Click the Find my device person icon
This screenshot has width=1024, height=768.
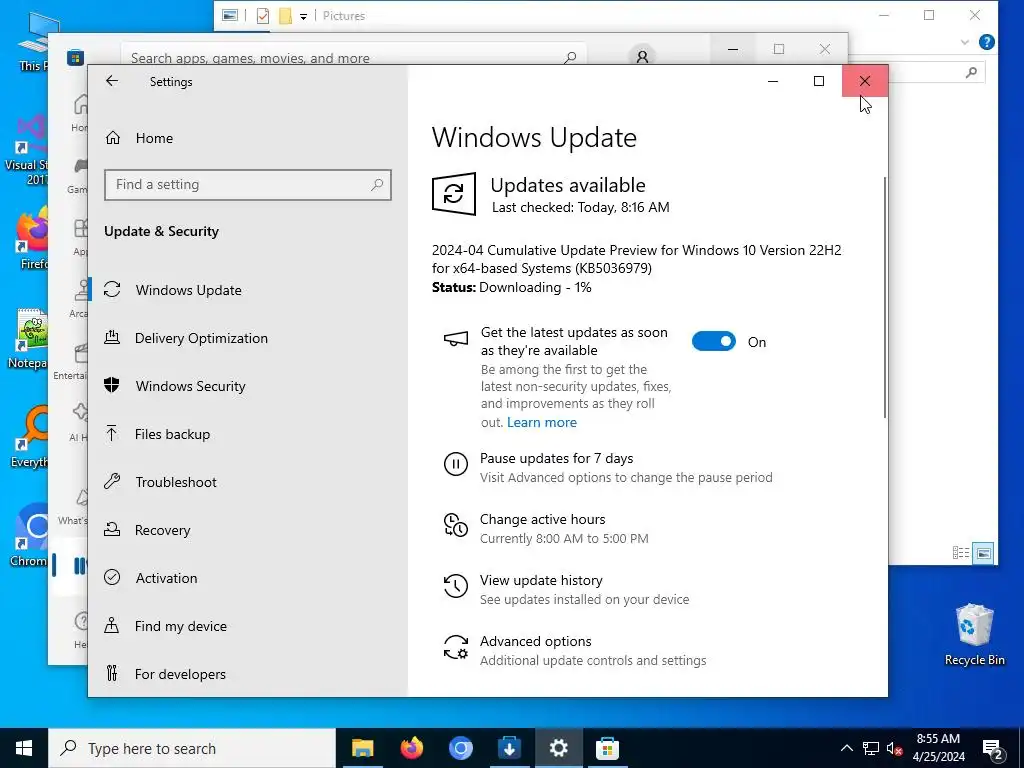(x=112, y=625)
